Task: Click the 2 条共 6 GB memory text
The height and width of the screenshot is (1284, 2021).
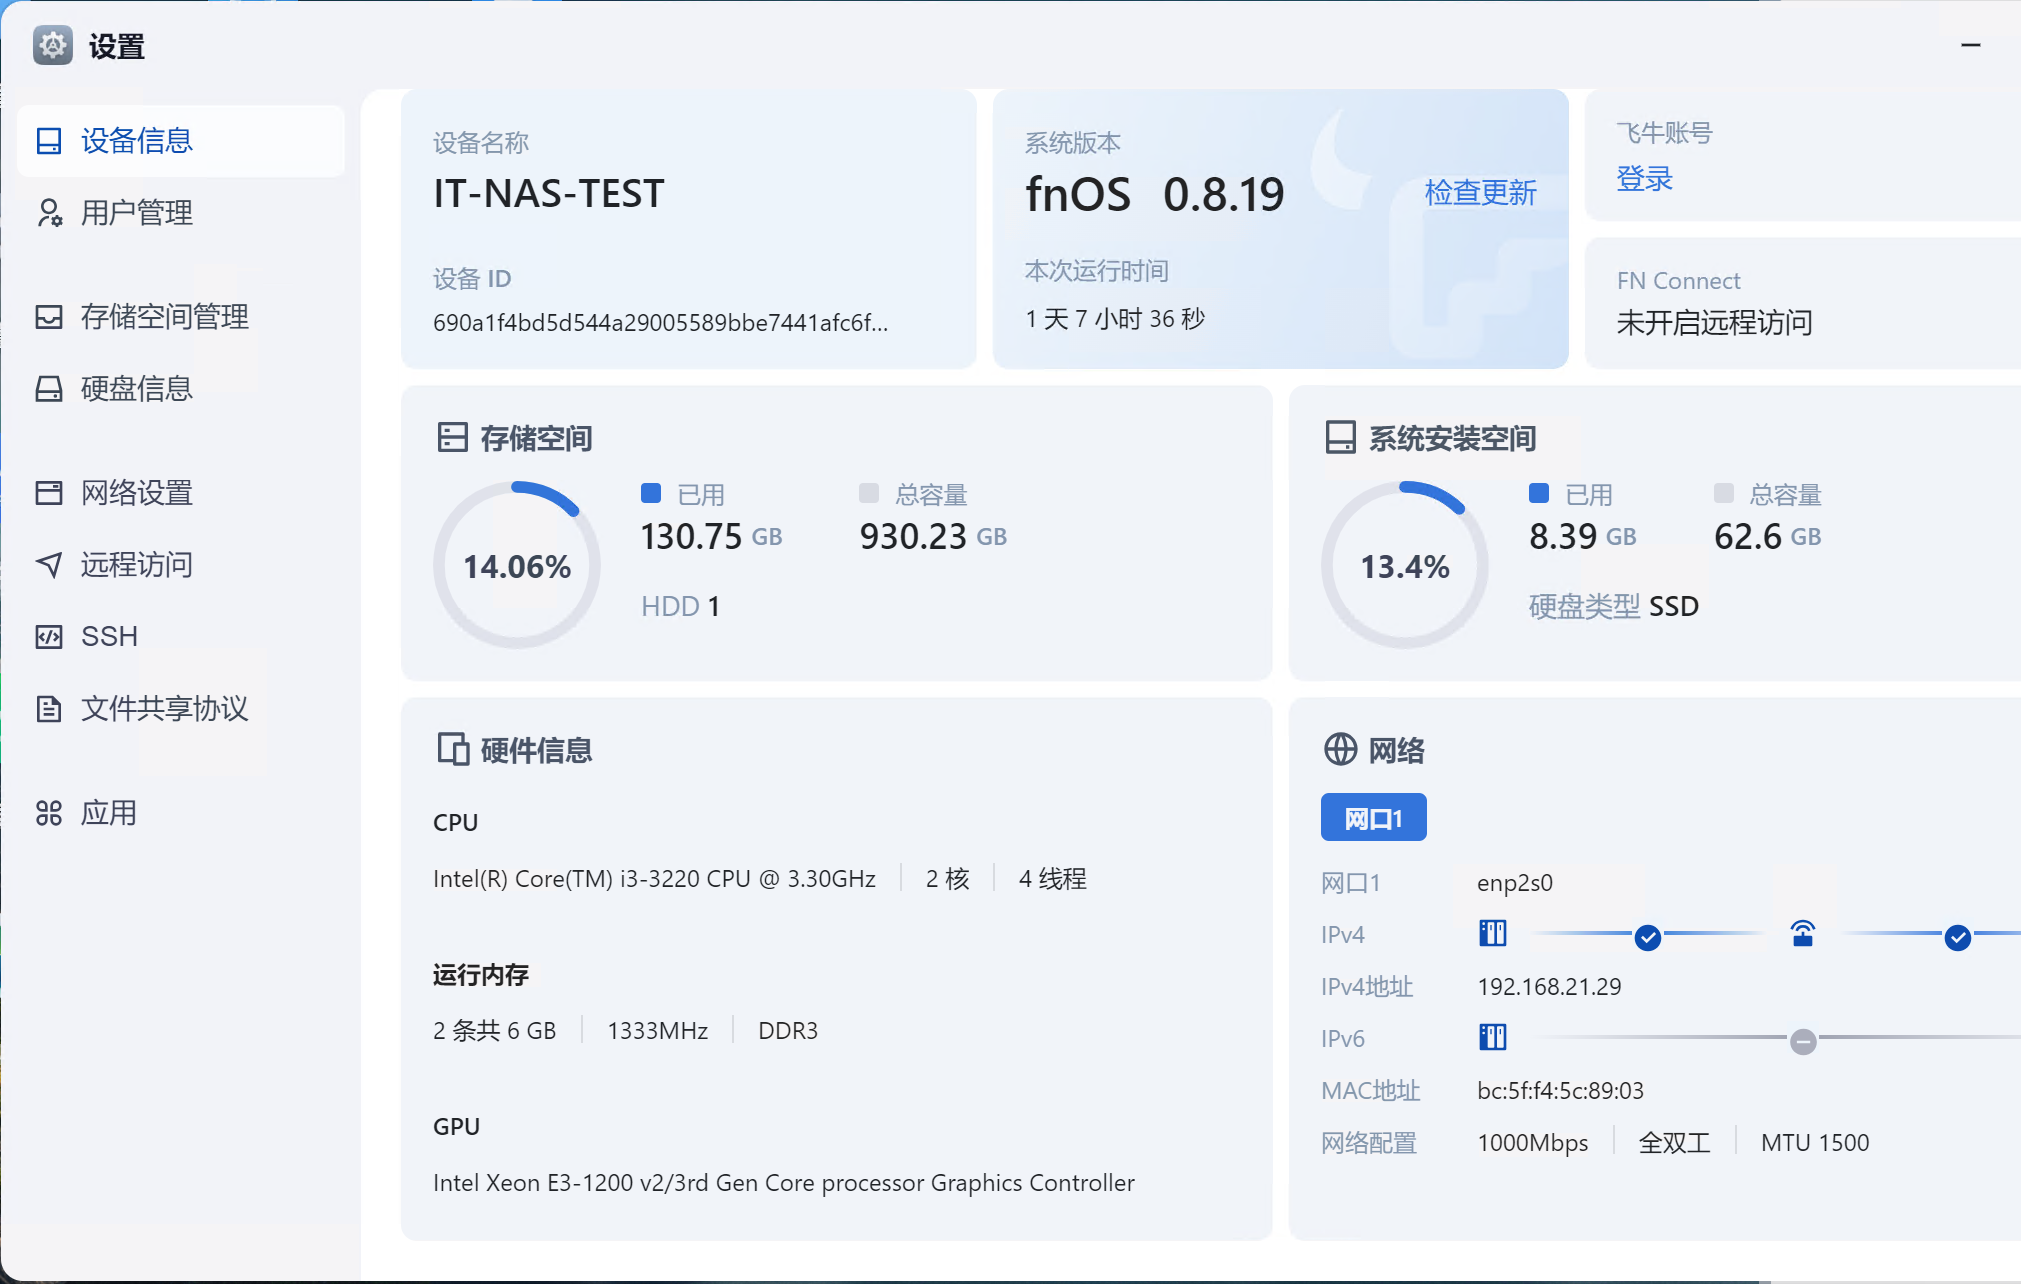Action: tap(494, 1031)
